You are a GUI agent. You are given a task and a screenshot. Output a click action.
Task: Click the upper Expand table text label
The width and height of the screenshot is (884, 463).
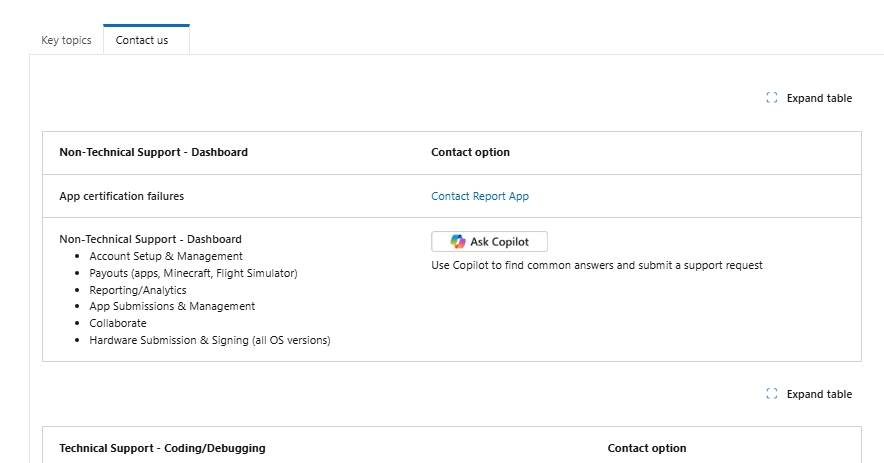point(819,98)
